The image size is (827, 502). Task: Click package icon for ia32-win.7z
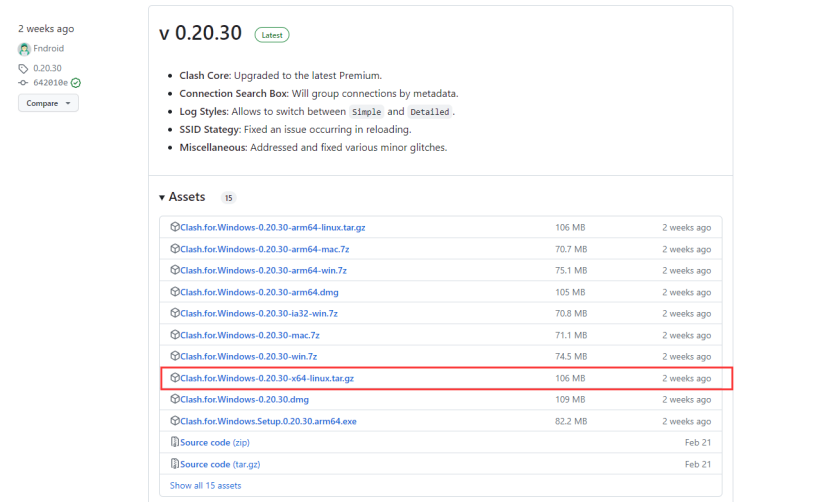(175, 313)
